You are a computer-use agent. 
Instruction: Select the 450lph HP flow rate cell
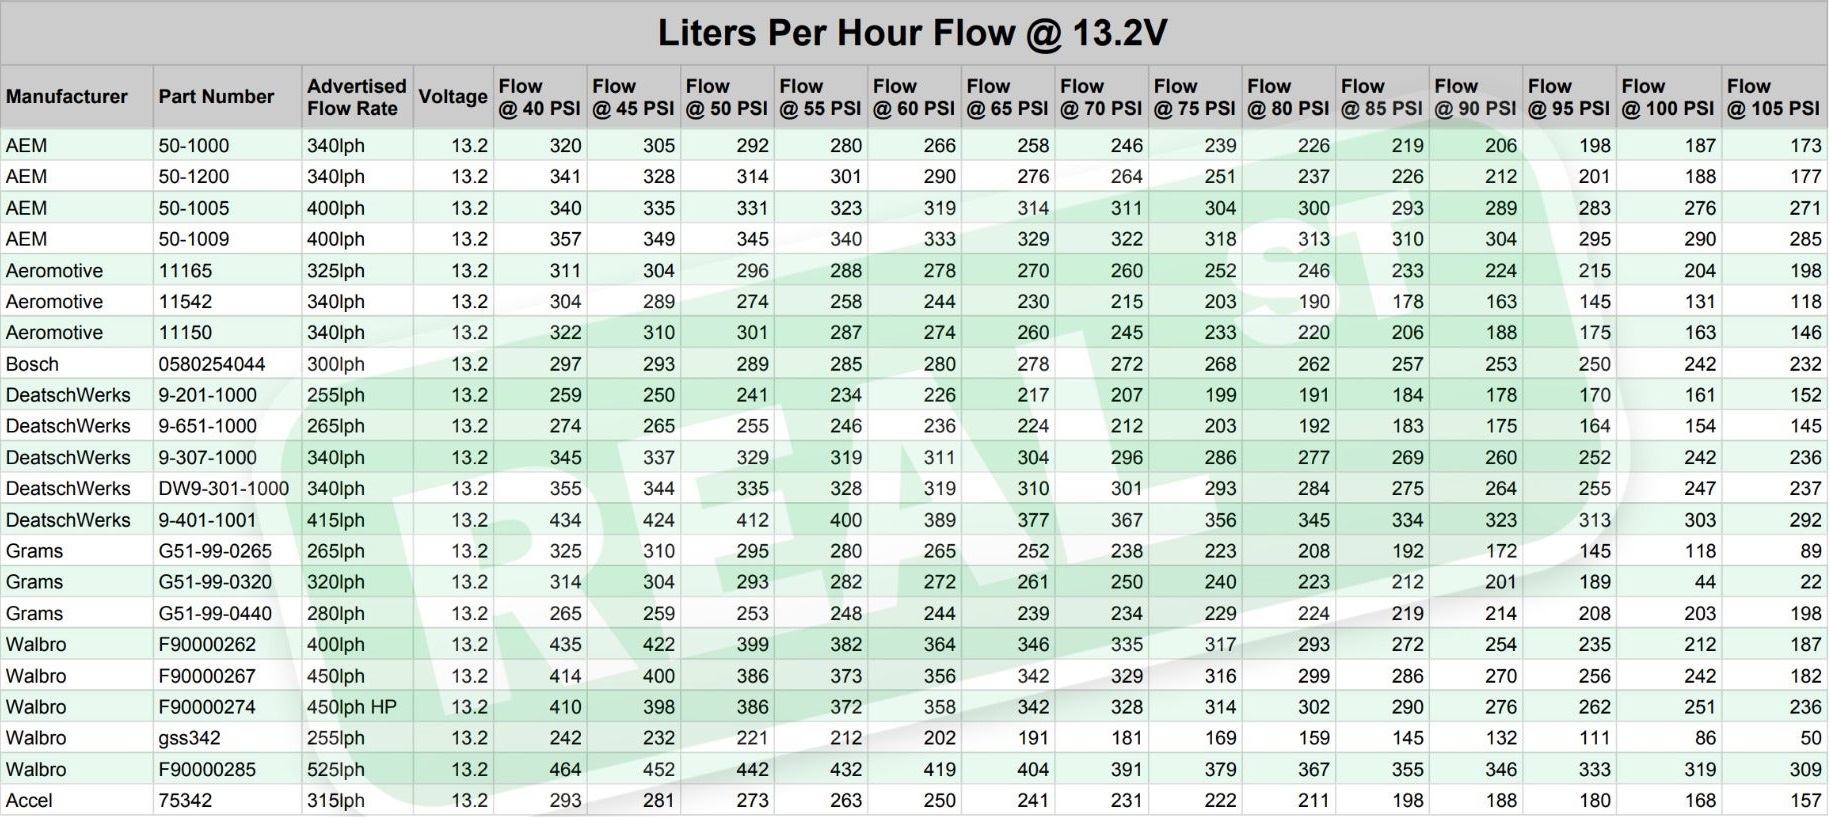click(352, 707)
